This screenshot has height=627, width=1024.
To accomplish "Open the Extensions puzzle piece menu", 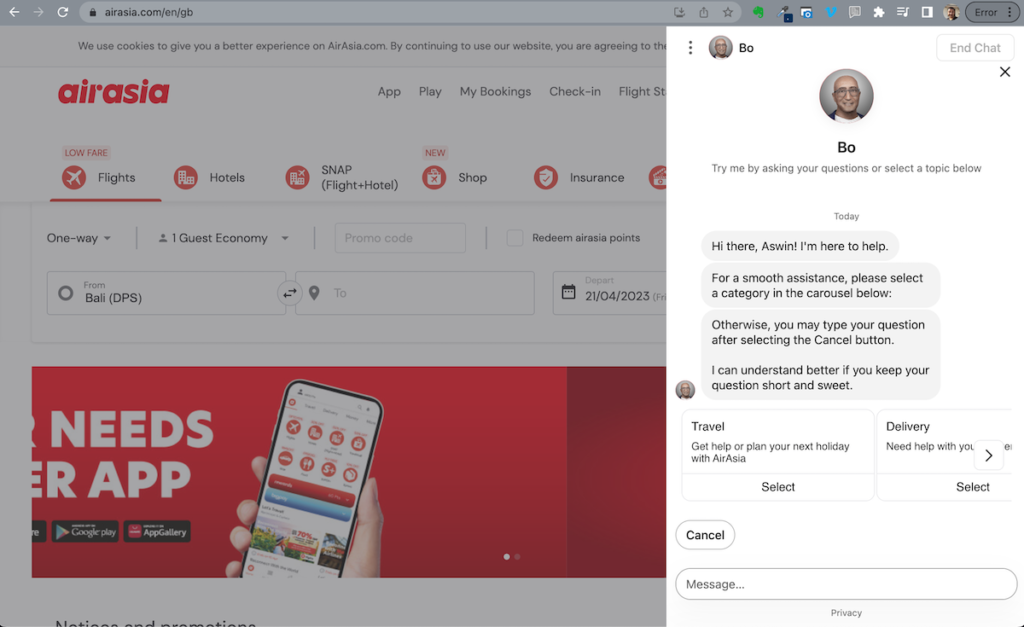I will (x=878, y=12).
